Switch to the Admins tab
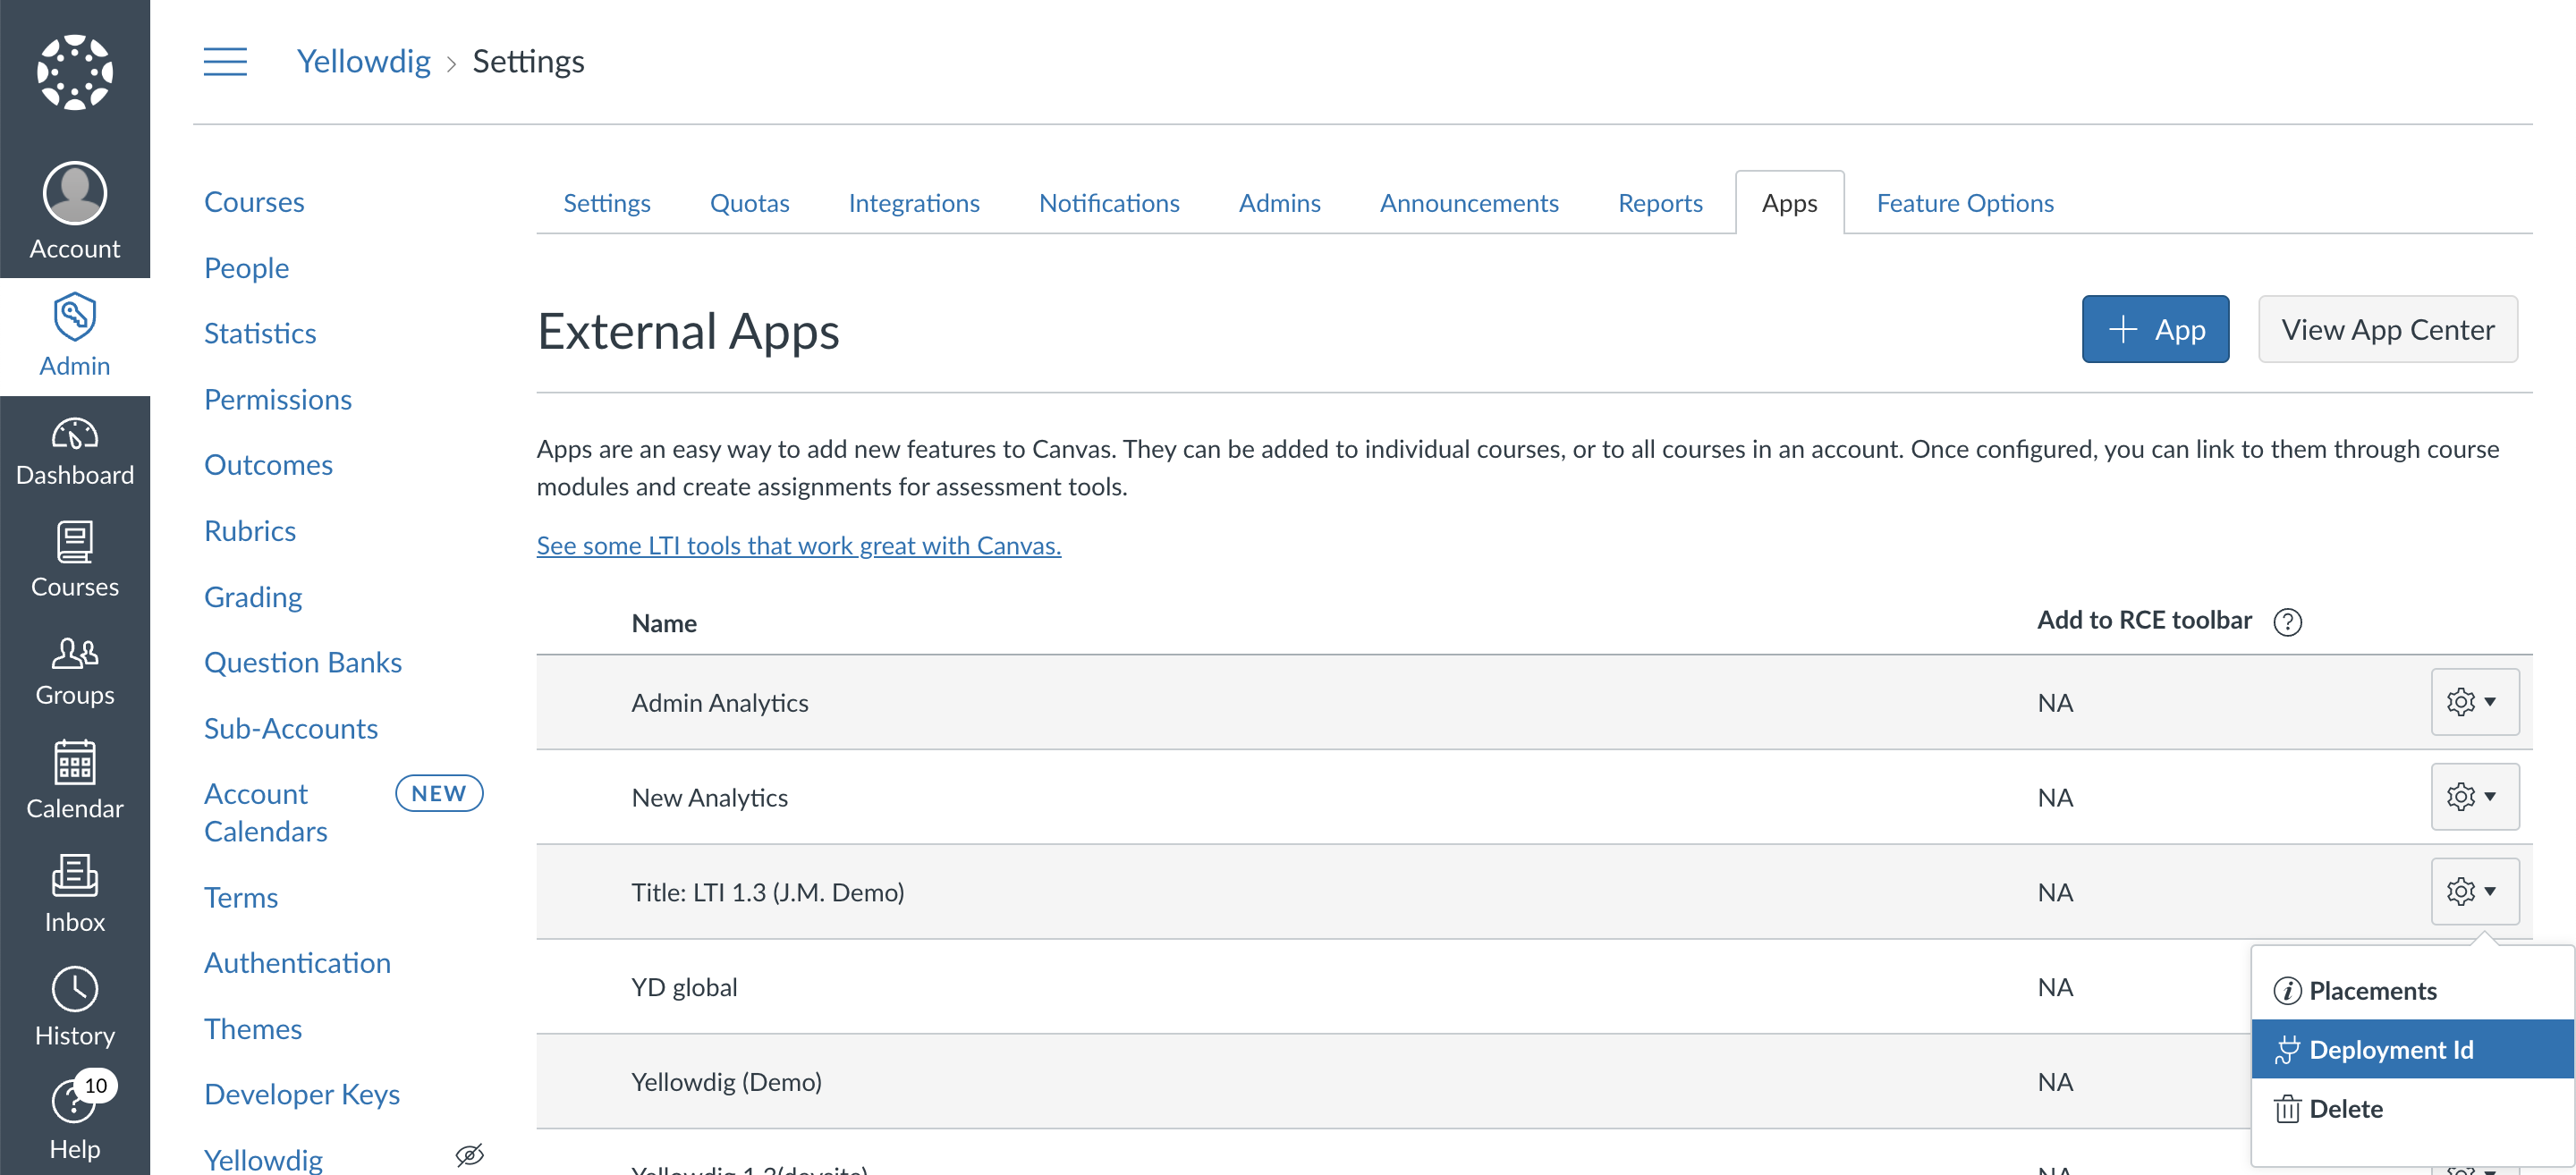The image size is (2576, 1175). (1279, 203)
